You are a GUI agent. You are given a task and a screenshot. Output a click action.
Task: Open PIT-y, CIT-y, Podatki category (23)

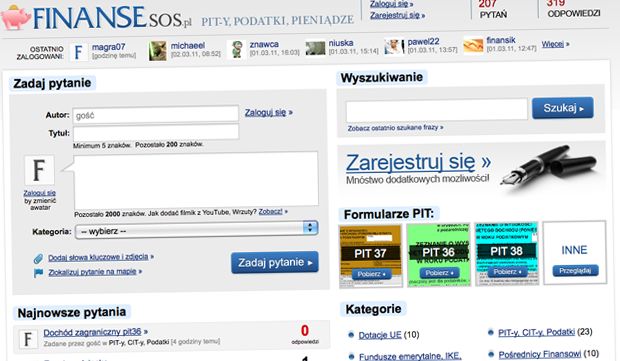click(536, 333)
